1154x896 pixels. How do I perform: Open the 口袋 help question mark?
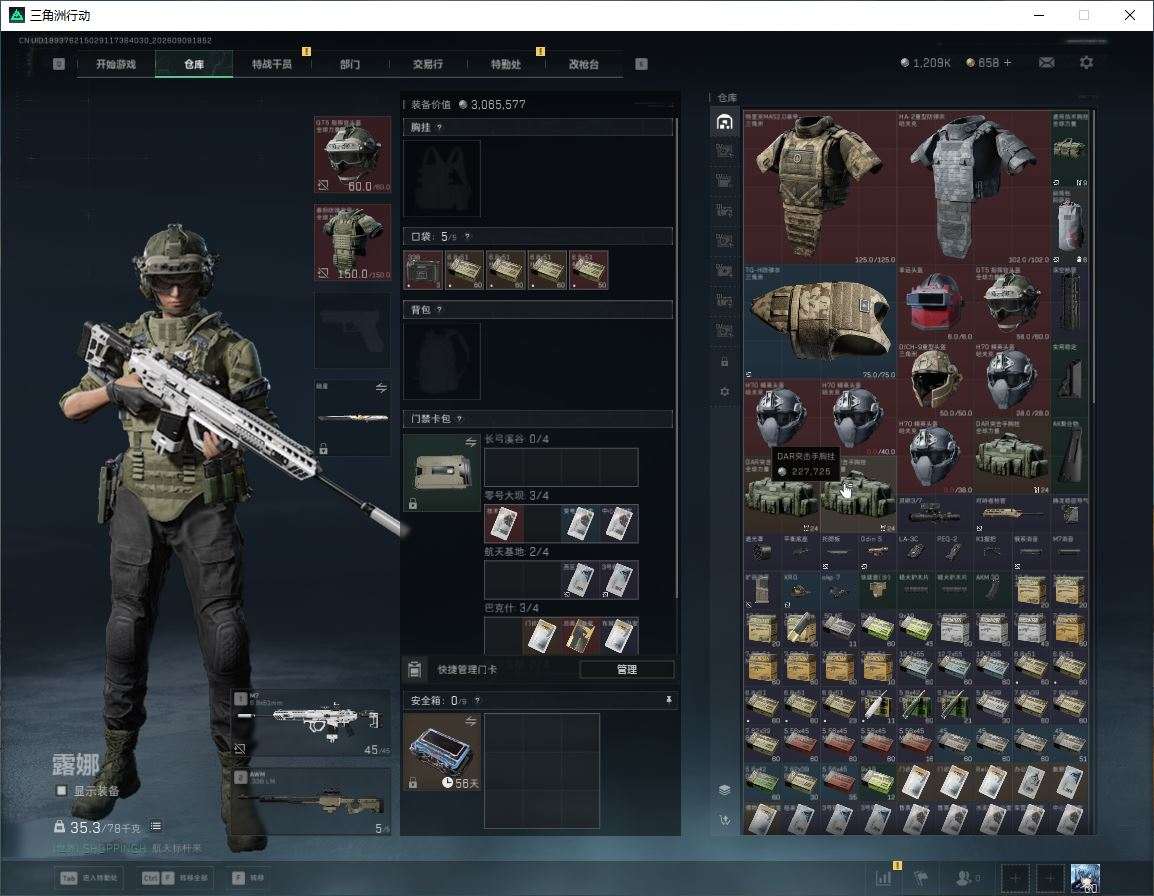(x=467, y=236)
